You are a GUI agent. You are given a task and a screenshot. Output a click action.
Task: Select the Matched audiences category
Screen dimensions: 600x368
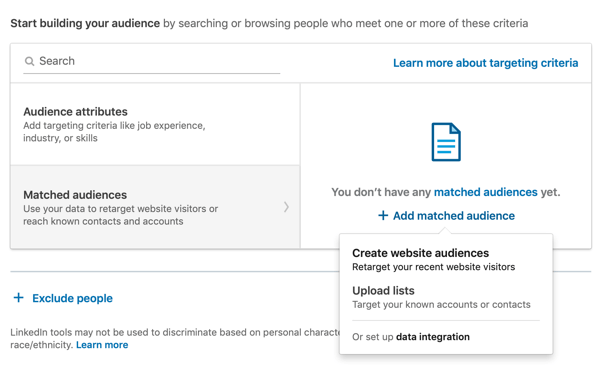[x=155, y=207]
